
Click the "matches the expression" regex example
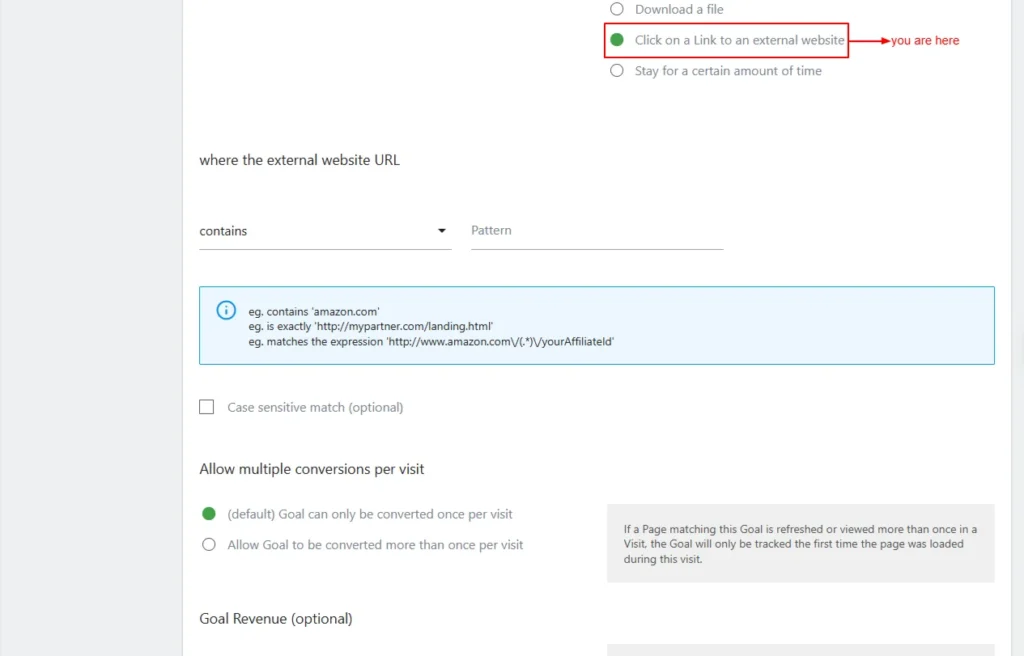[431, 341]
